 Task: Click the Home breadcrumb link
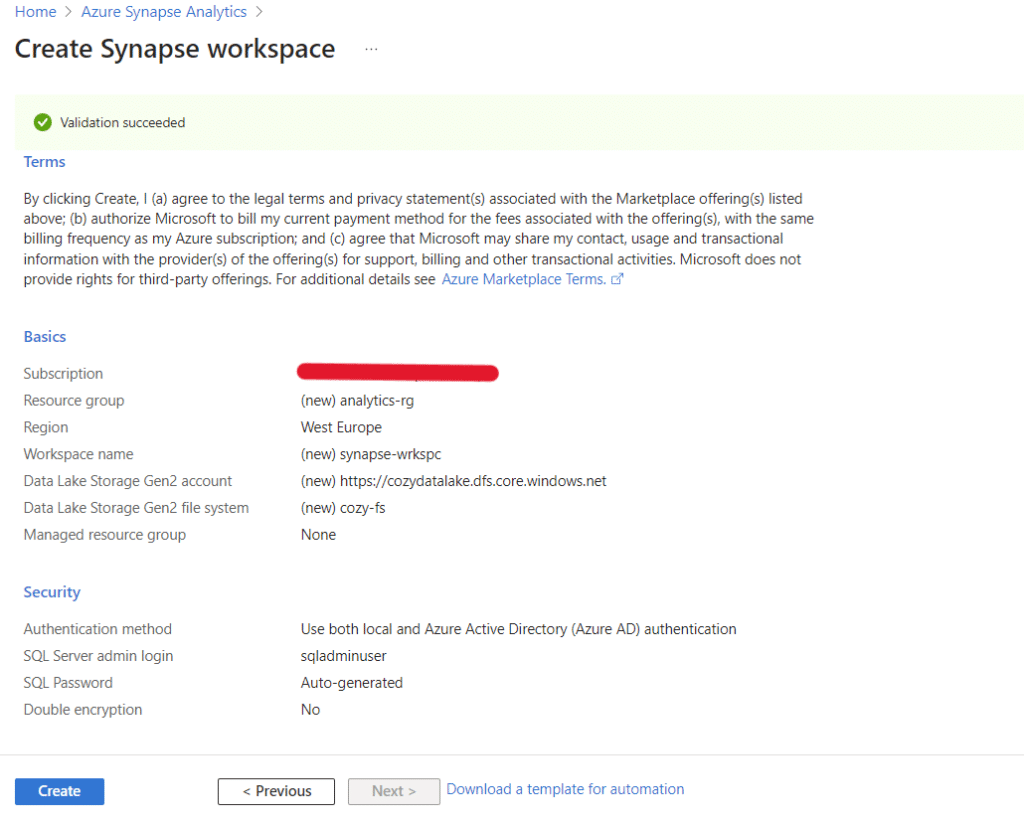tap(35, 12)
